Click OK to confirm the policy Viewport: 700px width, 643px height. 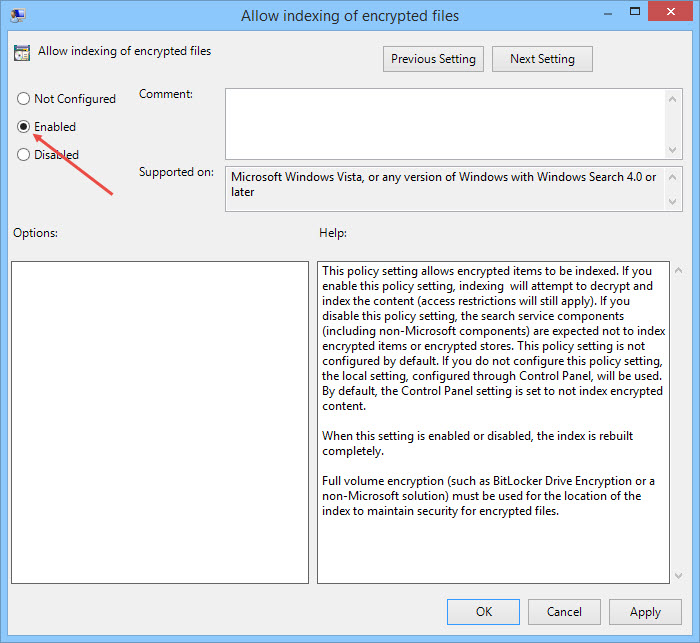click(x=483, y=612)
